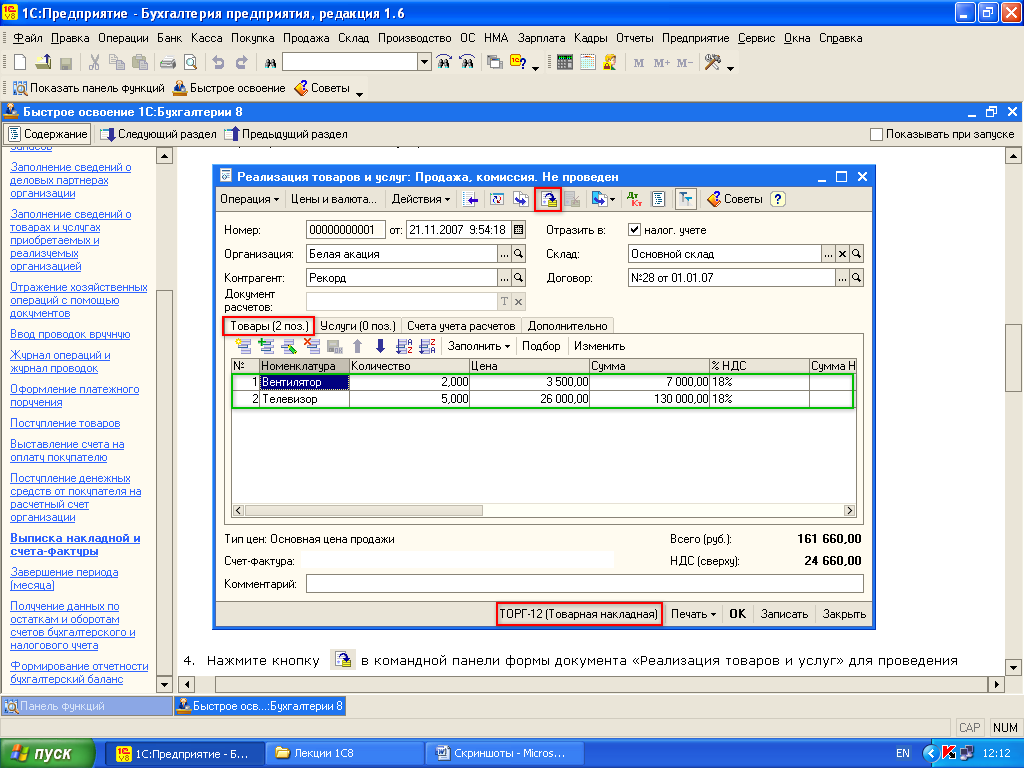The image size is (1024, 768).
Task: Open the Зарплата menu
Action: [541, 38]
